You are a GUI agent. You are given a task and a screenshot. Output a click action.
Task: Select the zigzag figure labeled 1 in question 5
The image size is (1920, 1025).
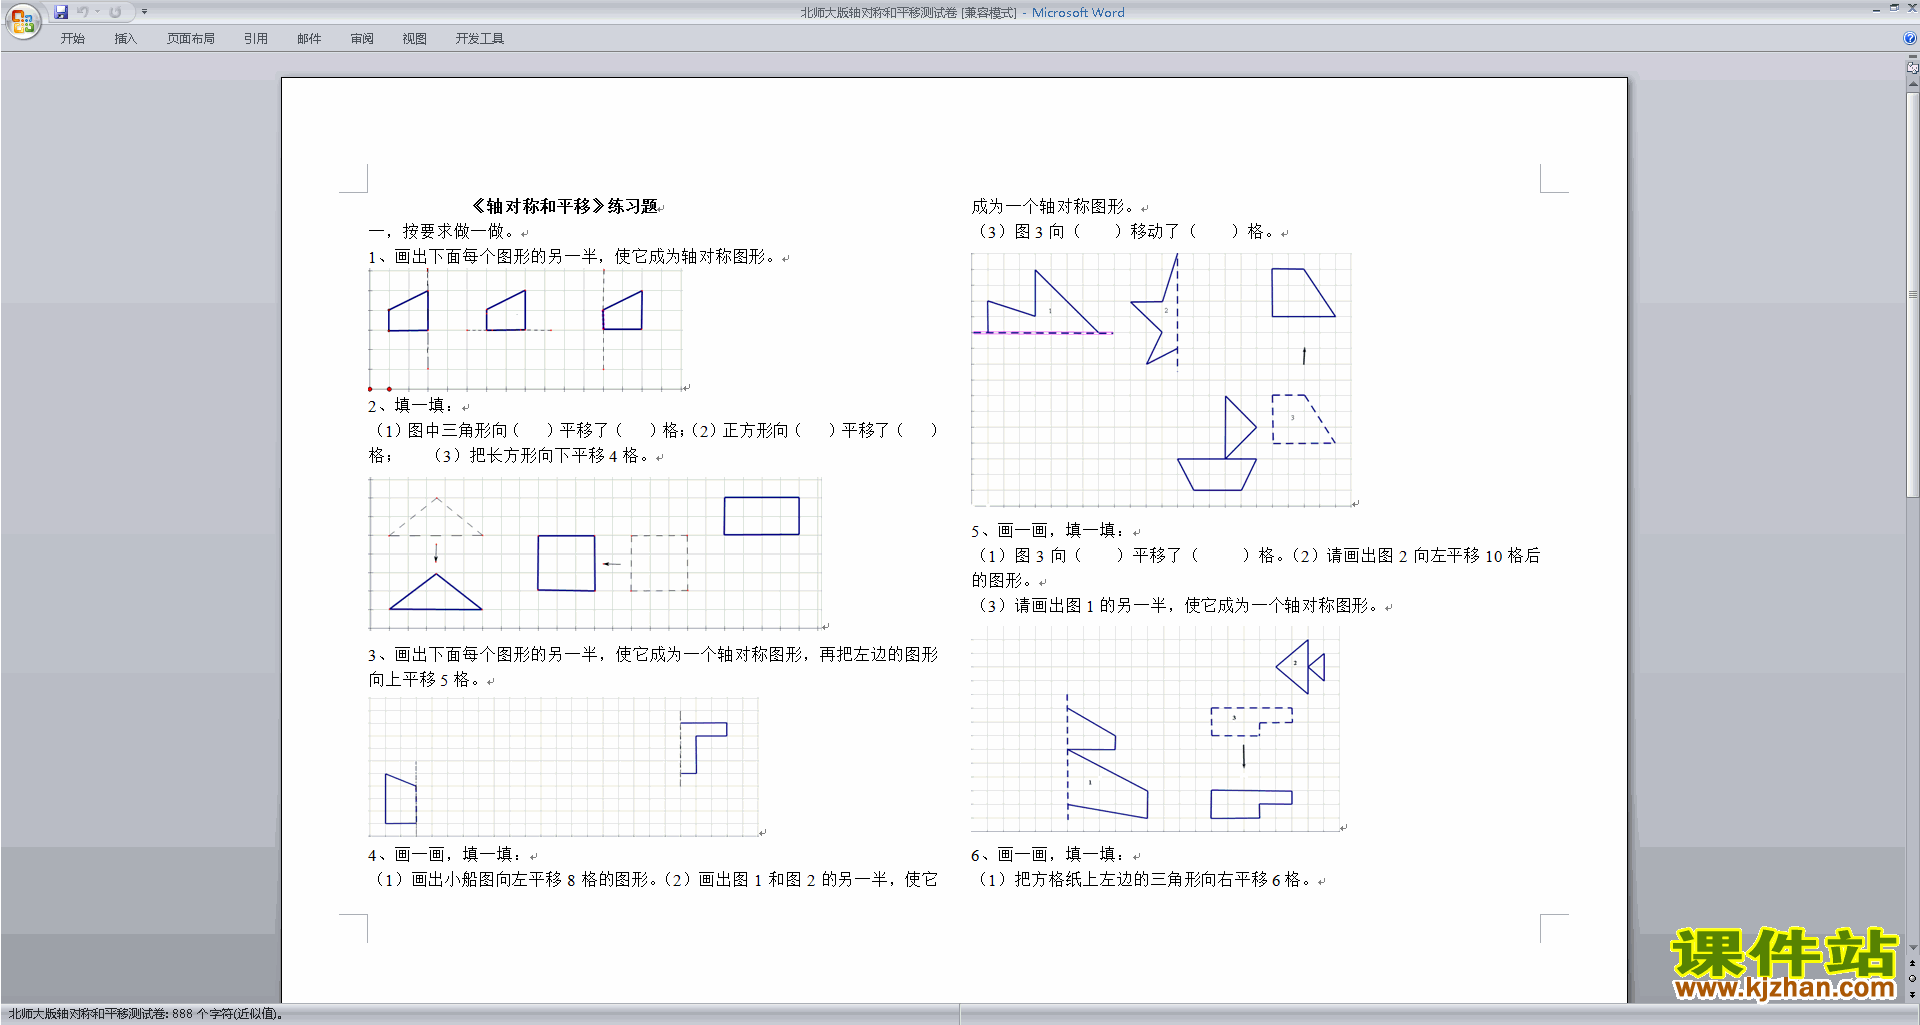click(1107, 762)
